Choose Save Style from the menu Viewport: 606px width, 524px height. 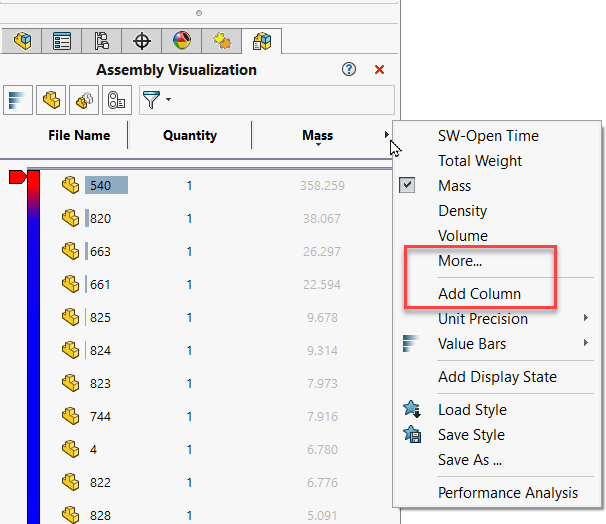click(x=471, y=435)
